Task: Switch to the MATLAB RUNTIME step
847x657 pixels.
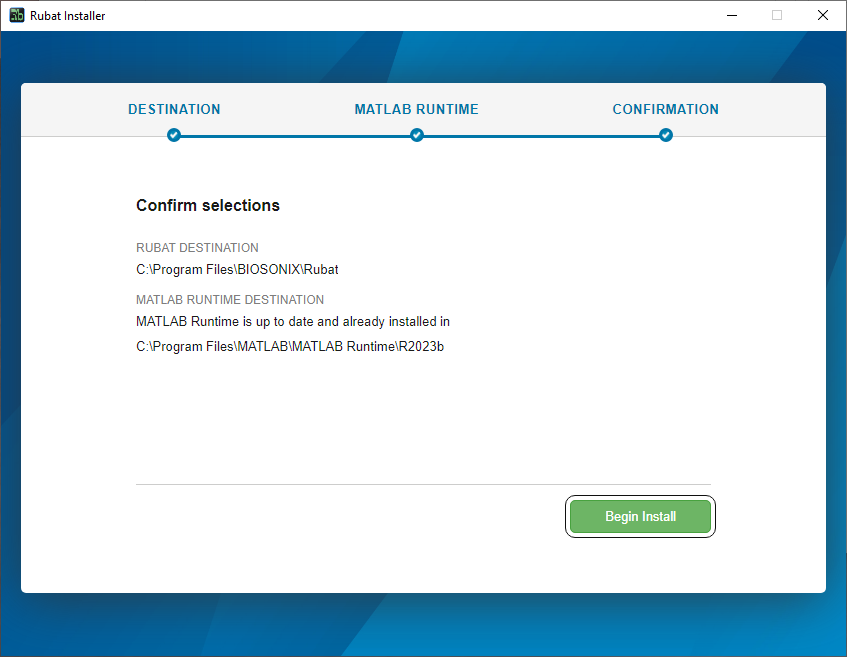Action: (x=416, y=109)
